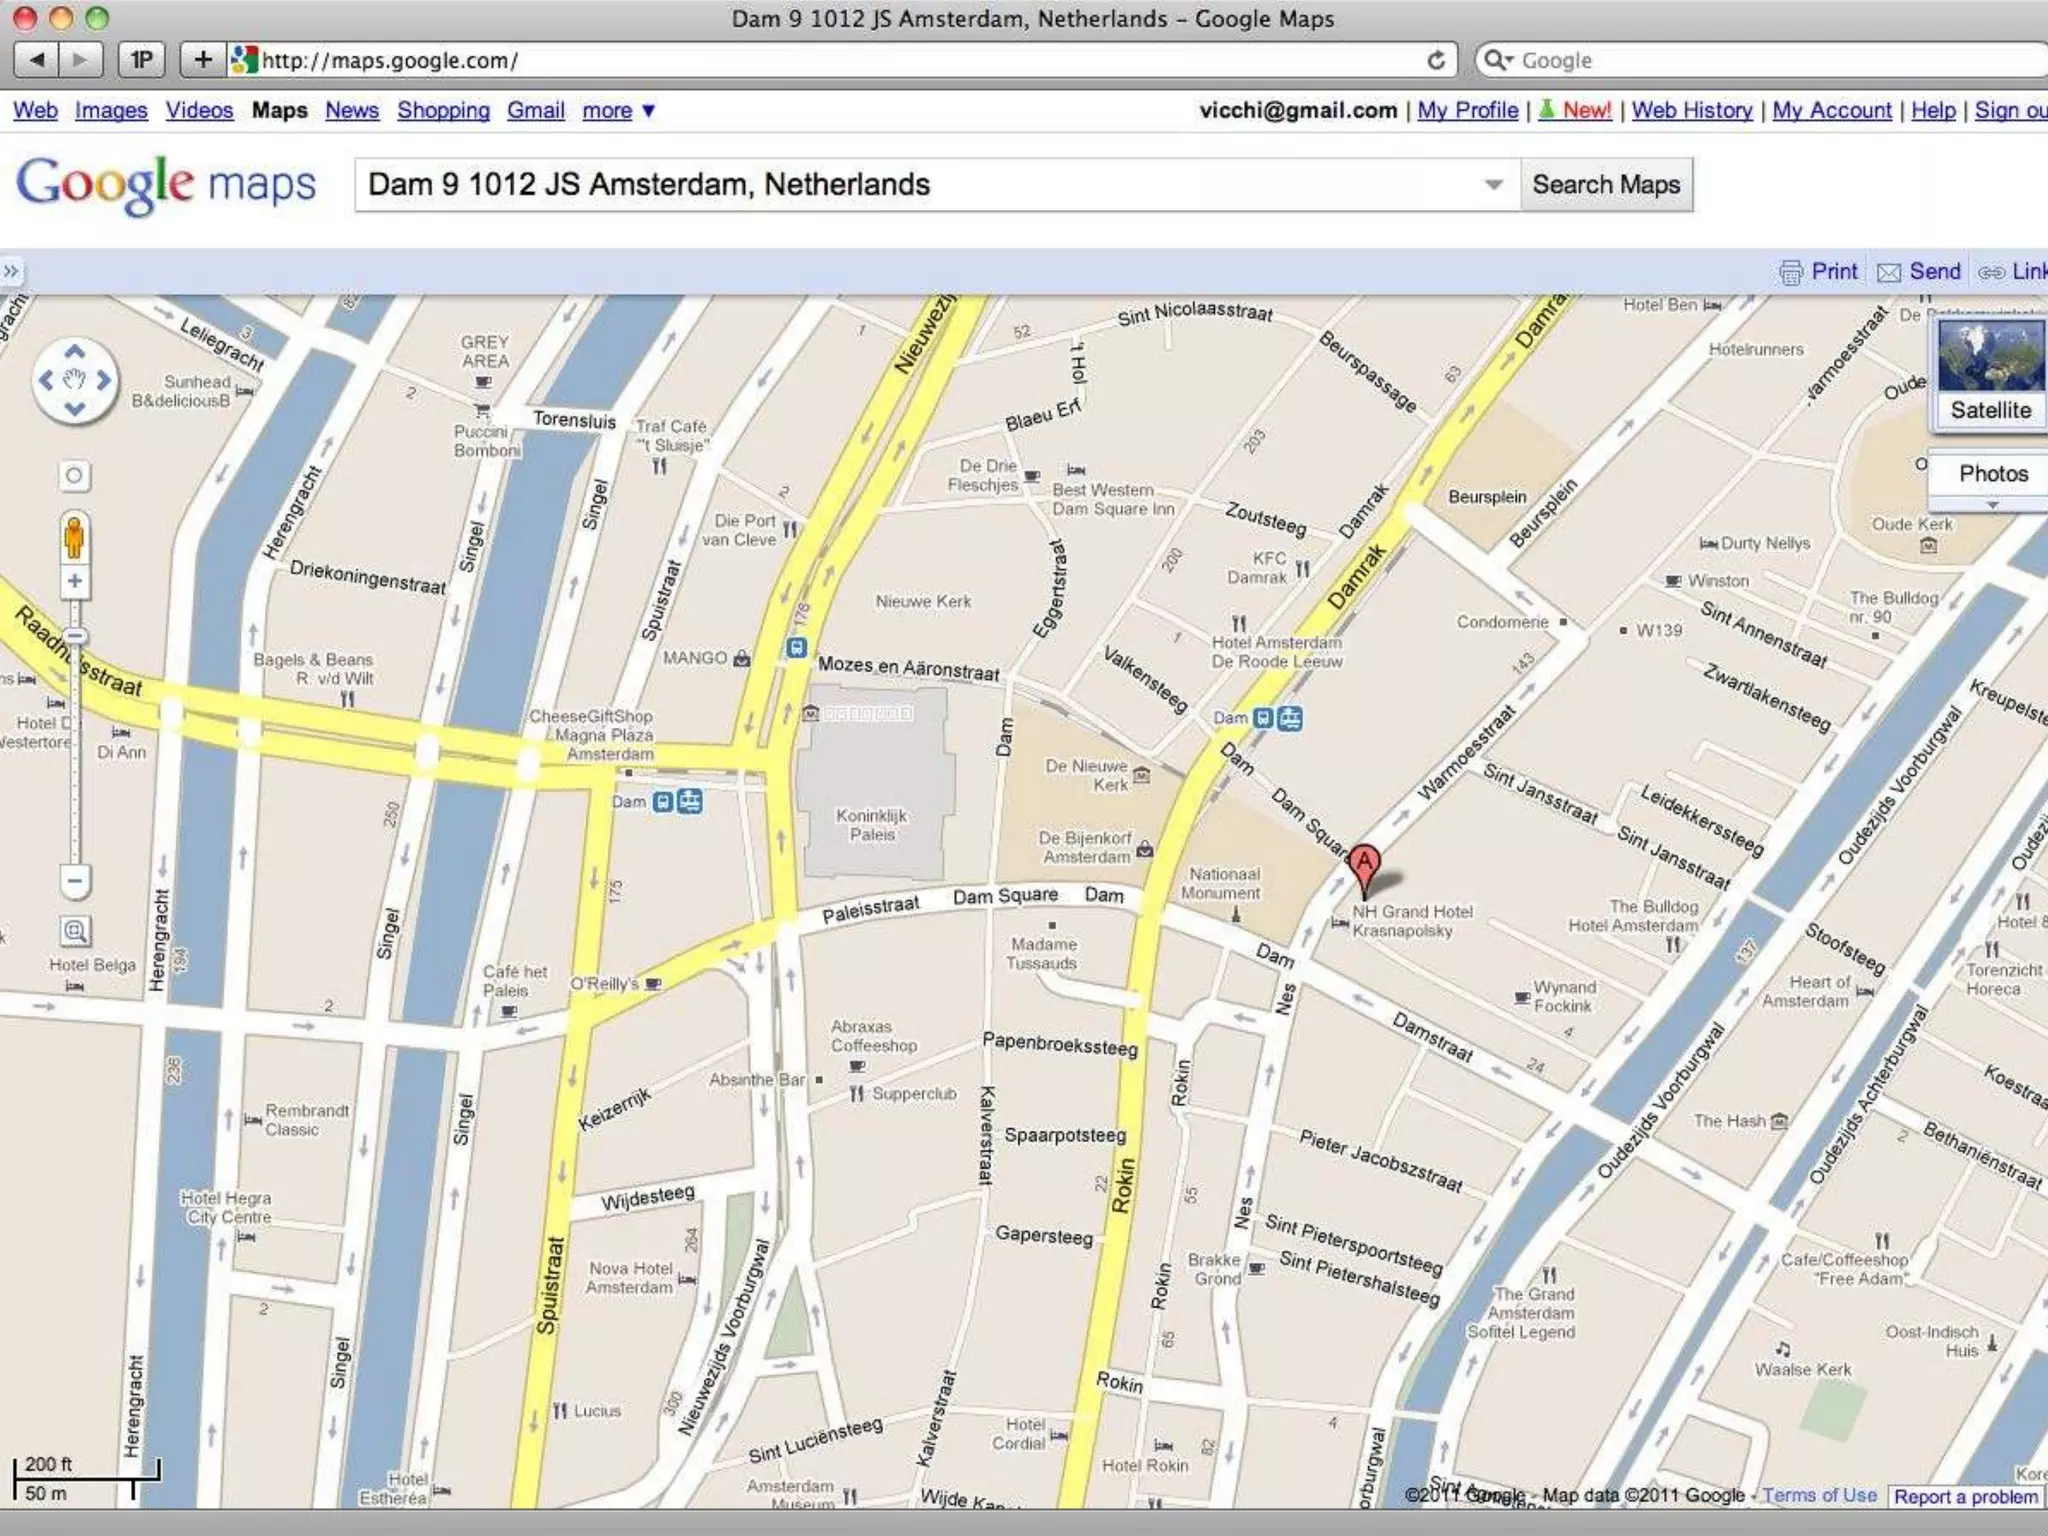
Task: Open the Images tab link
Action: pos(111,111)
